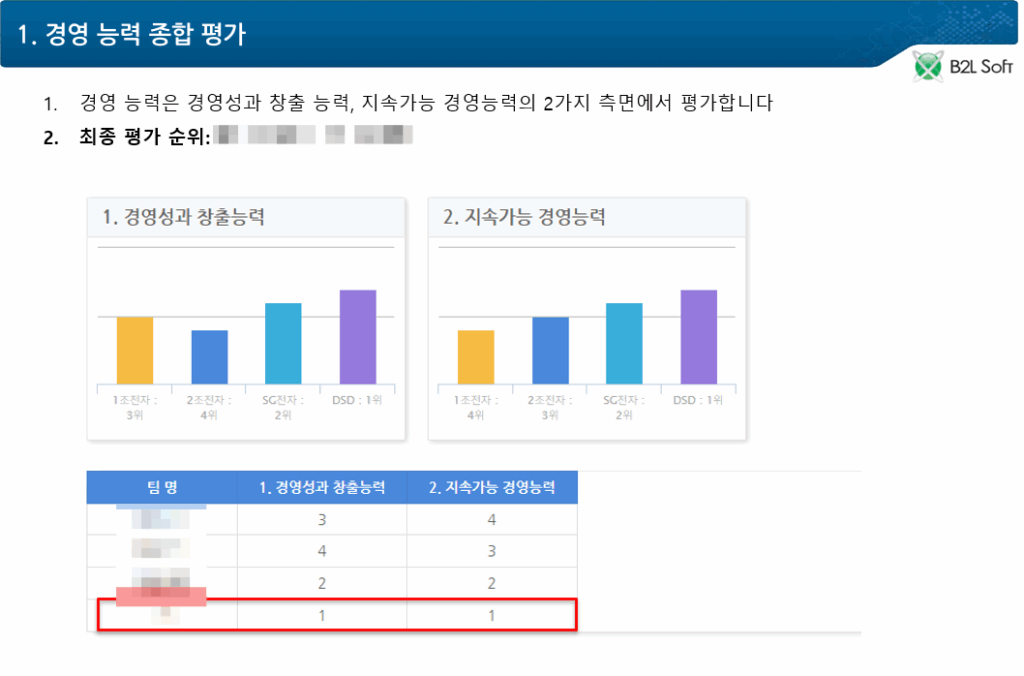Click the '1. 경영성과 창출능력' chart panel title

pyautogui.click(x=183, y=217)
